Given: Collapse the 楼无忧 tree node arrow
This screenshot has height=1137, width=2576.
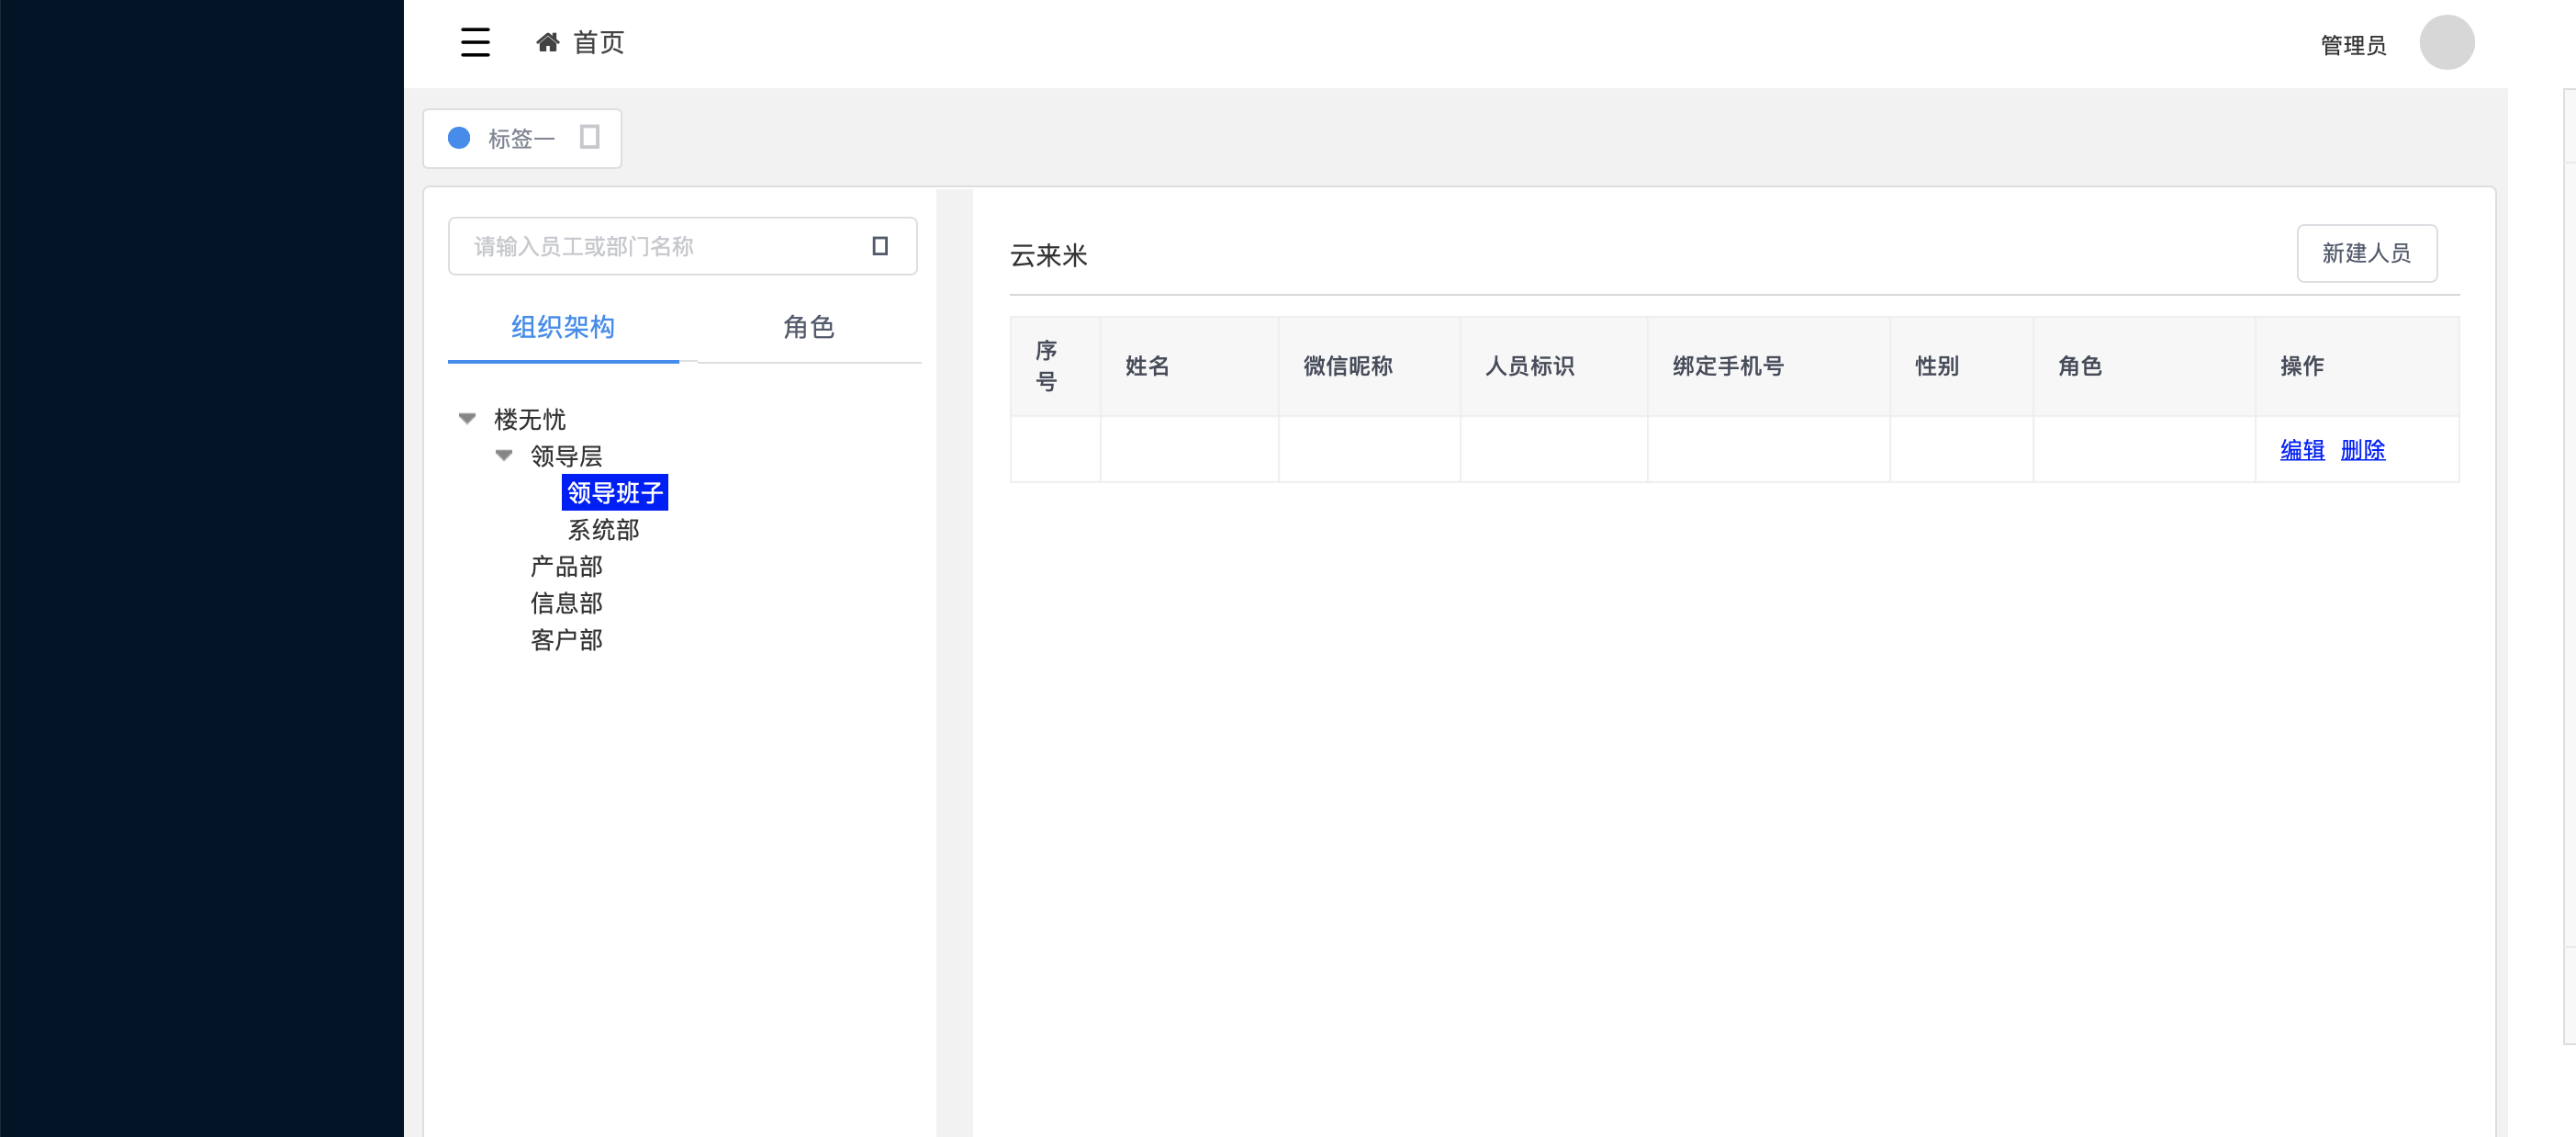Looking at the screenshot, I should [467, 419].
